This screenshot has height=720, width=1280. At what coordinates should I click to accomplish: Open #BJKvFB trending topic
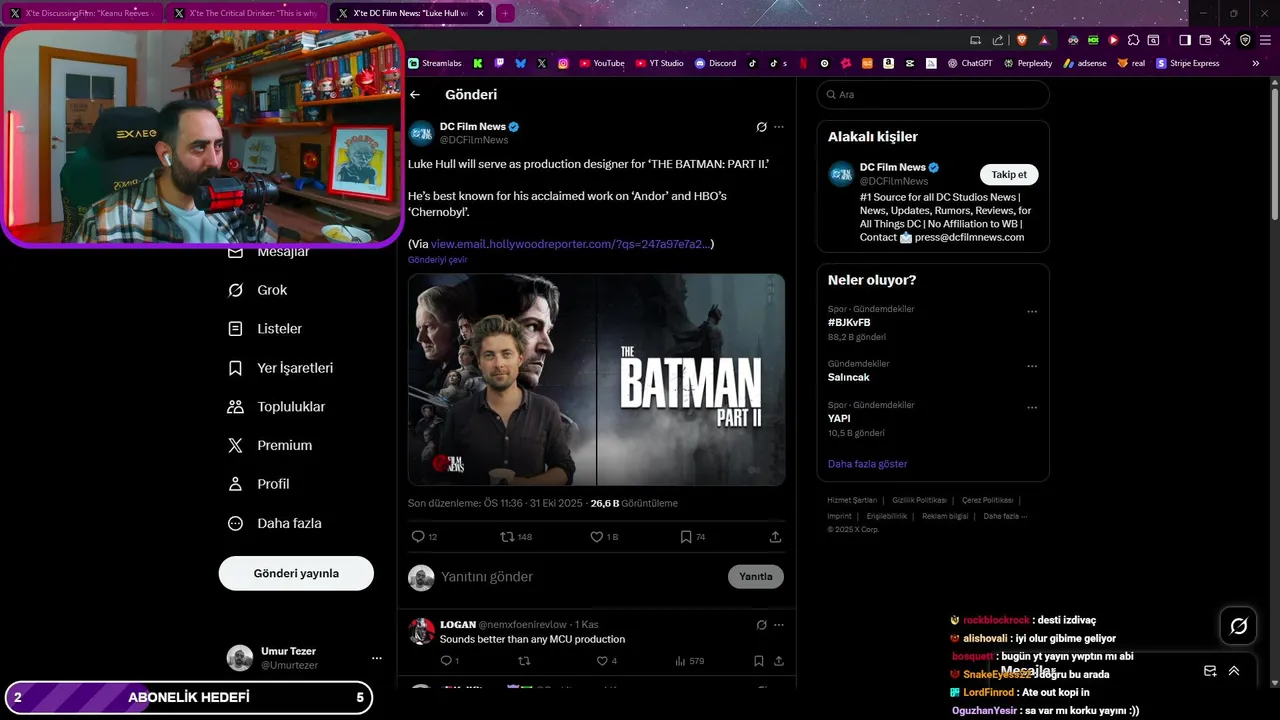point(849,323)
